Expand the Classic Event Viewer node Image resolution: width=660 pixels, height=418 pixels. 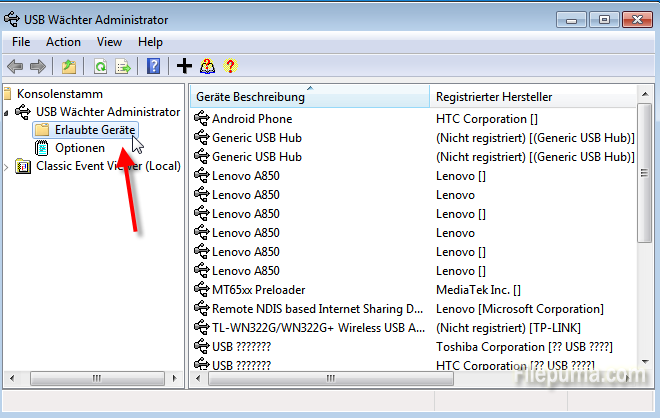tap(7, 166)
